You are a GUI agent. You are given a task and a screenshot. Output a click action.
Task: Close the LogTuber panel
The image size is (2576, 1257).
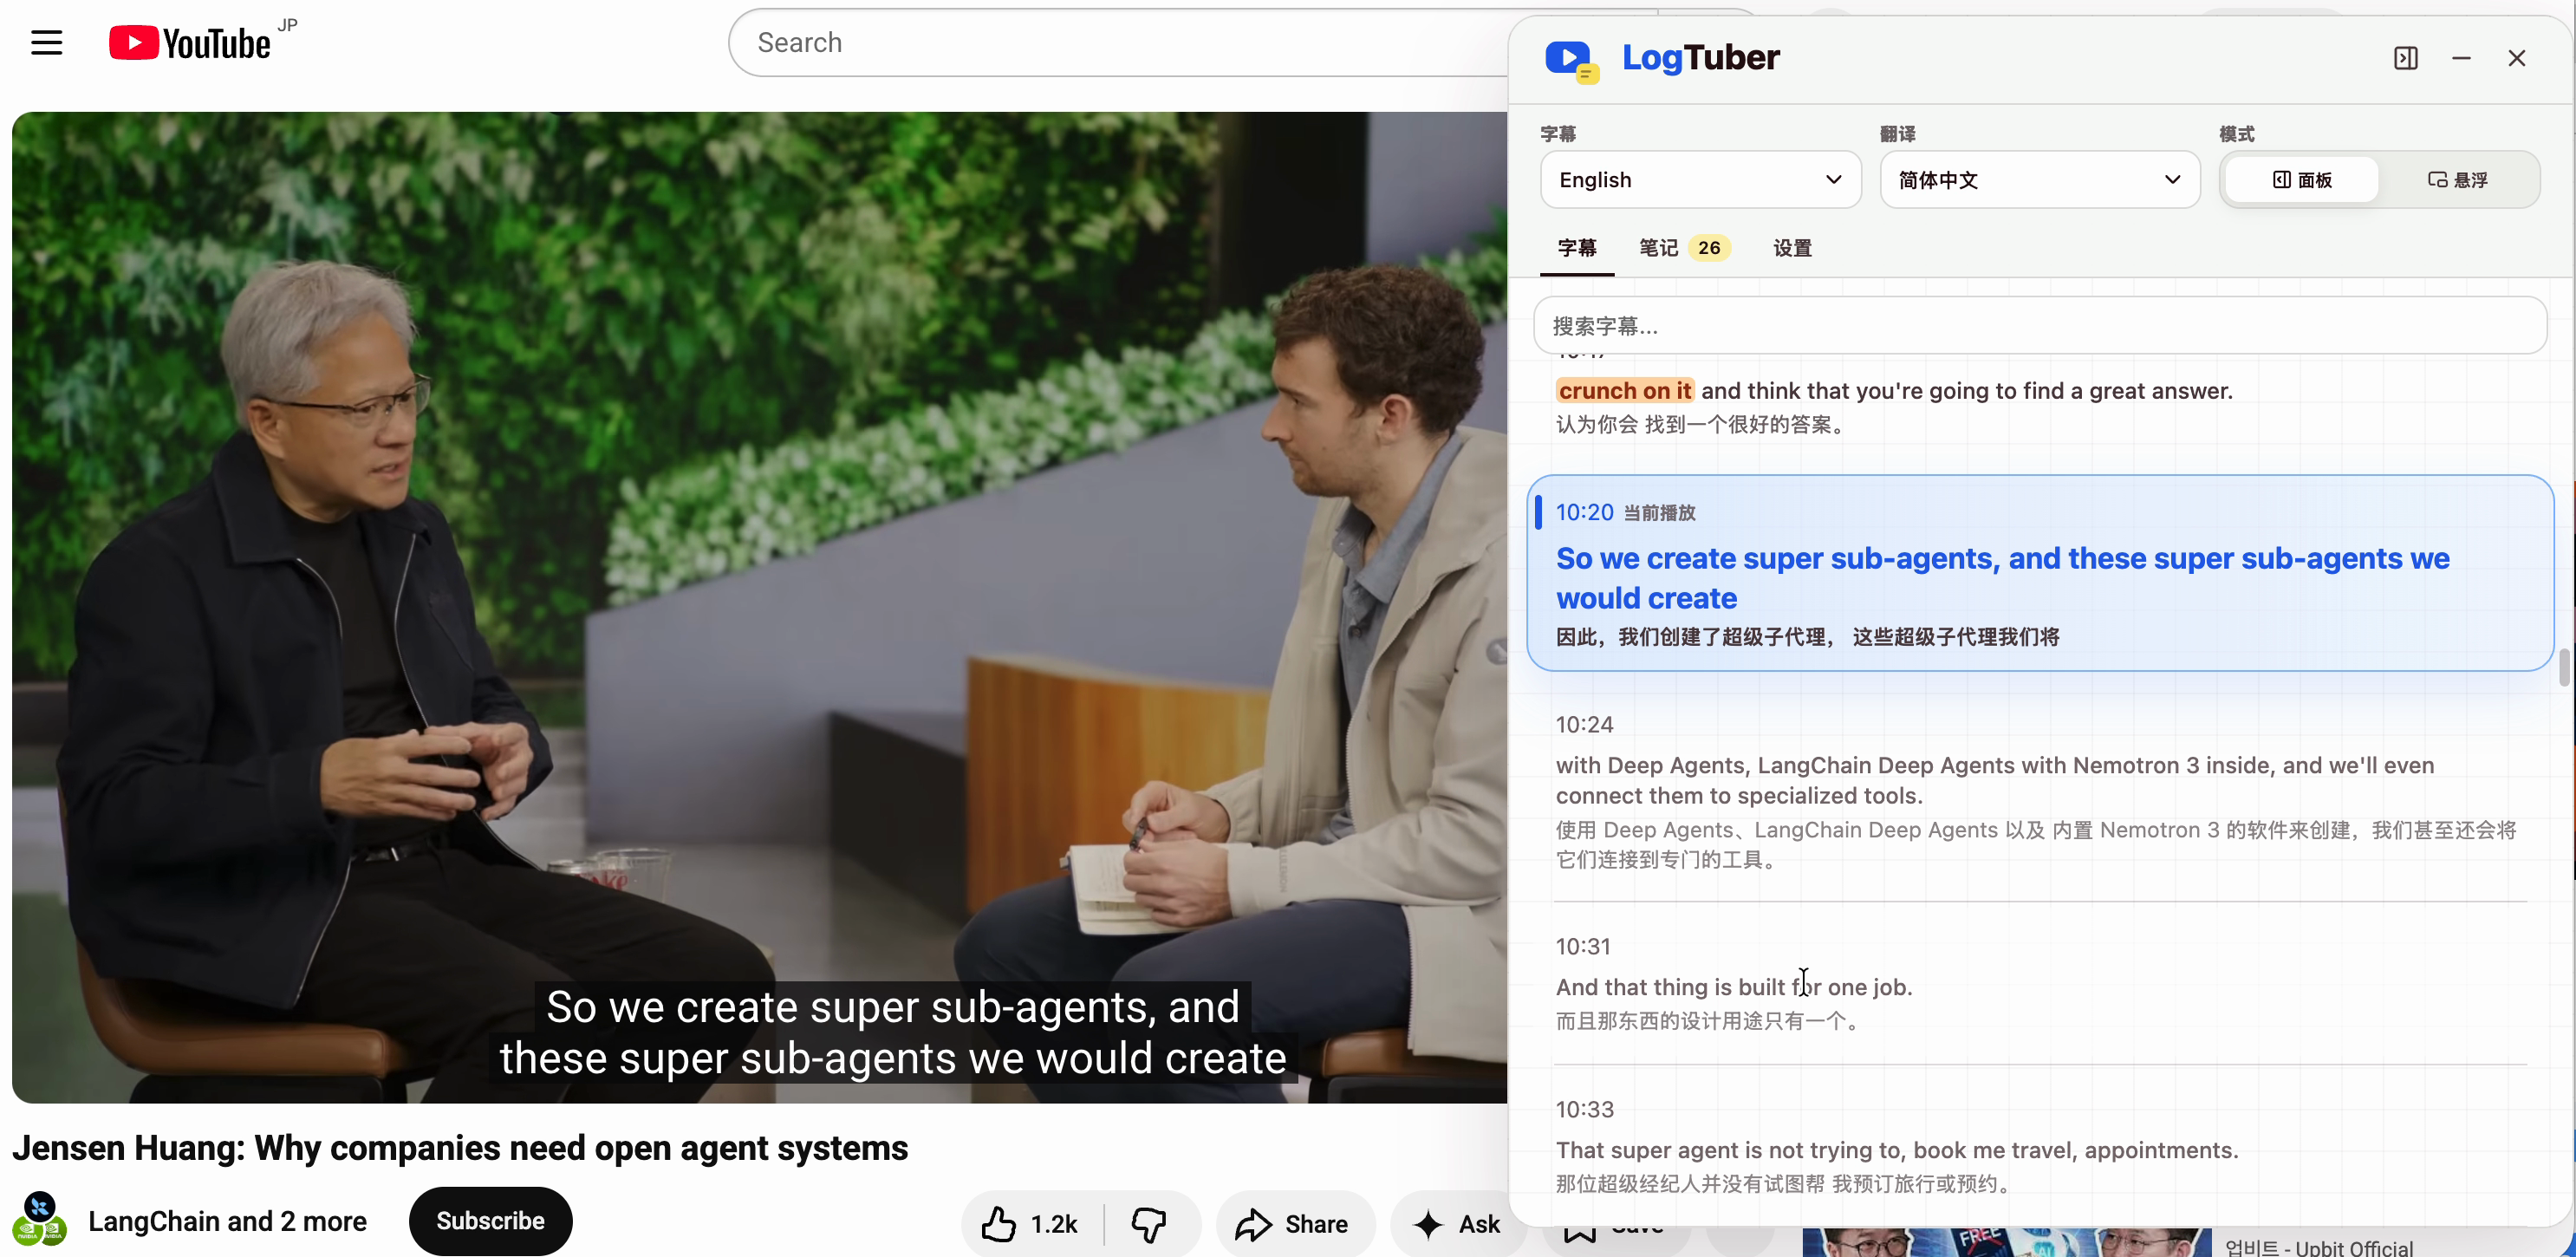[2516, 58]
